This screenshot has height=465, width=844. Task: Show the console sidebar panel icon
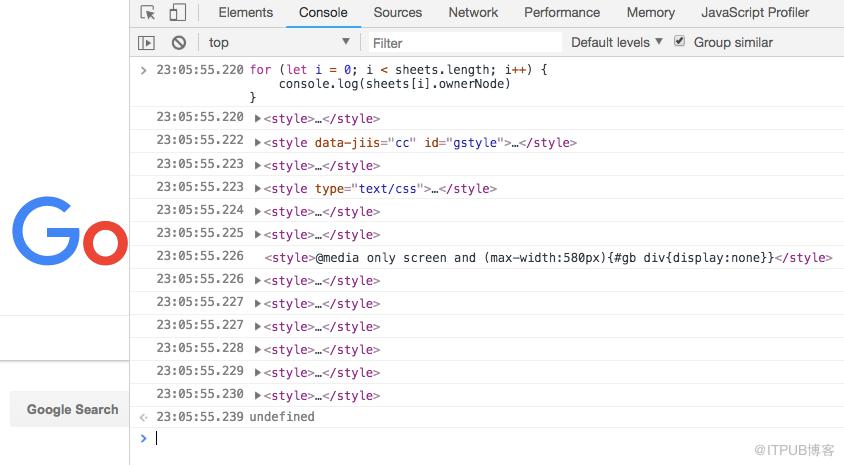click(146, 43)
